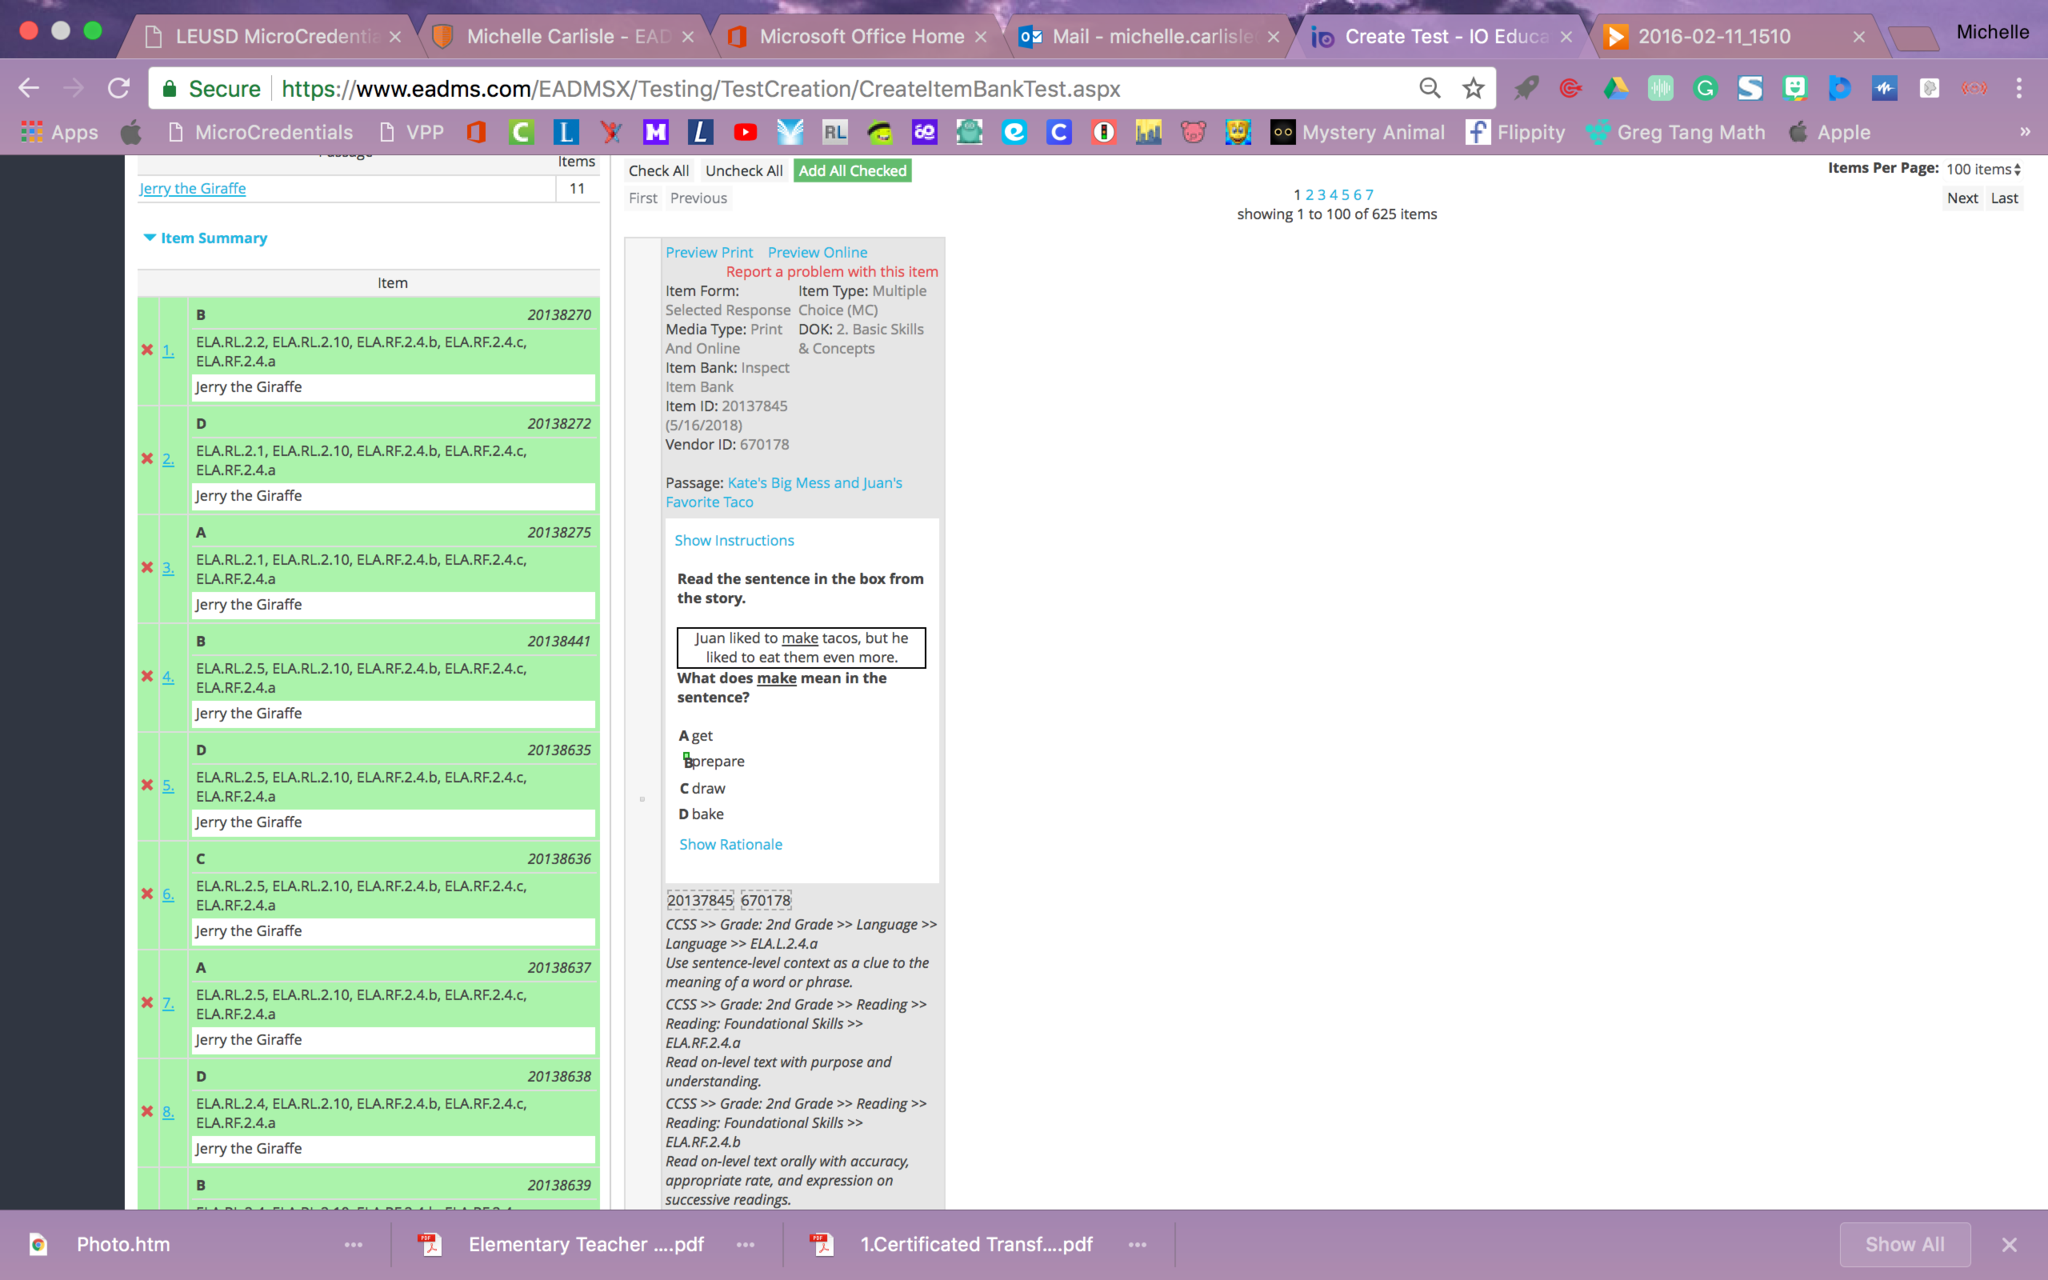Viewport: 2048px width, 1280px height.
Task: Open the Items Per Page dropdown
Action: point(1982,169)
